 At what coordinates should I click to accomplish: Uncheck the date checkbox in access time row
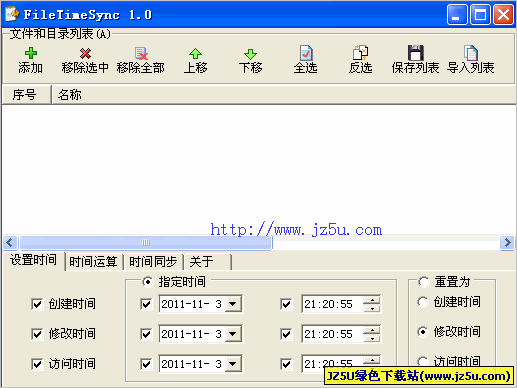pyautogui.click(x=146, y=364)
